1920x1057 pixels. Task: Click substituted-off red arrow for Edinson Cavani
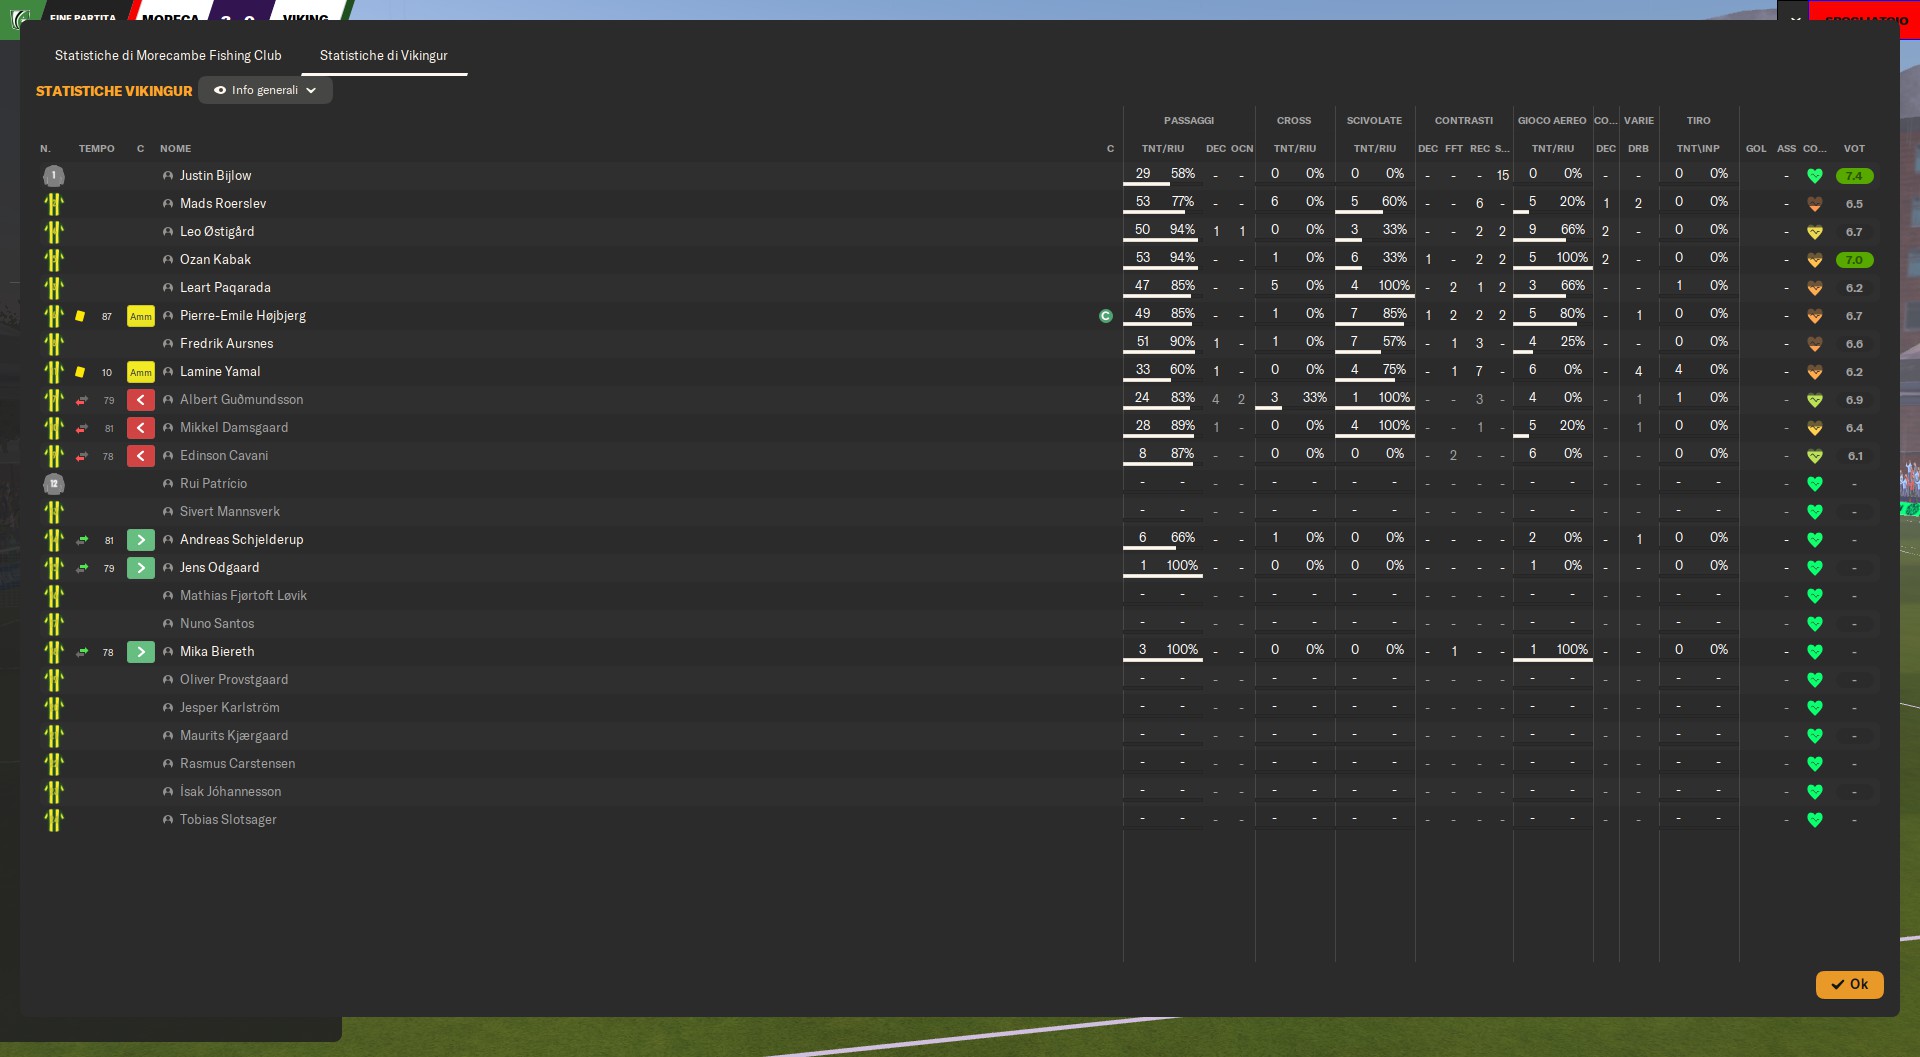141,456
